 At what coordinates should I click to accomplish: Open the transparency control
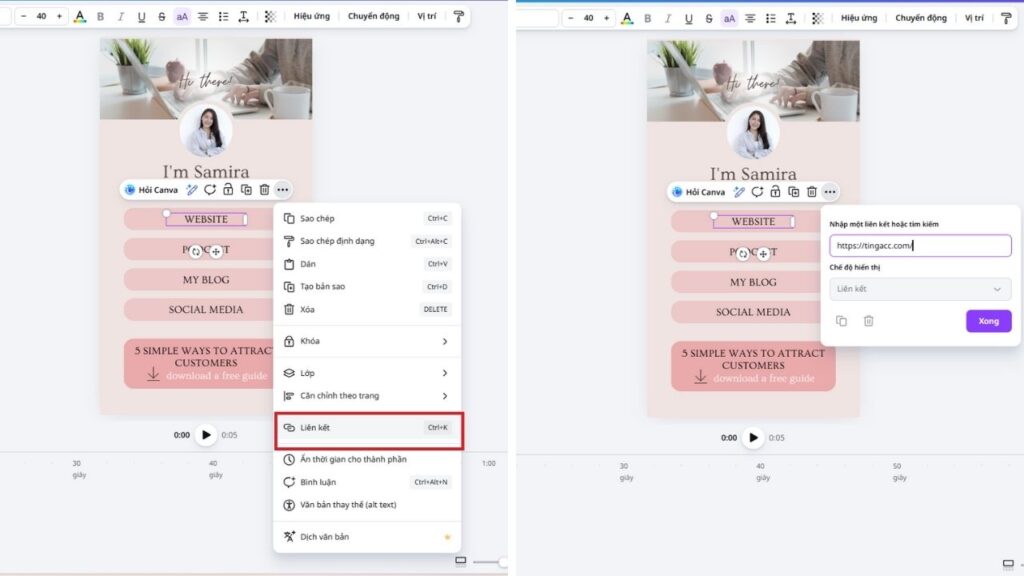[x=271, y=16]
